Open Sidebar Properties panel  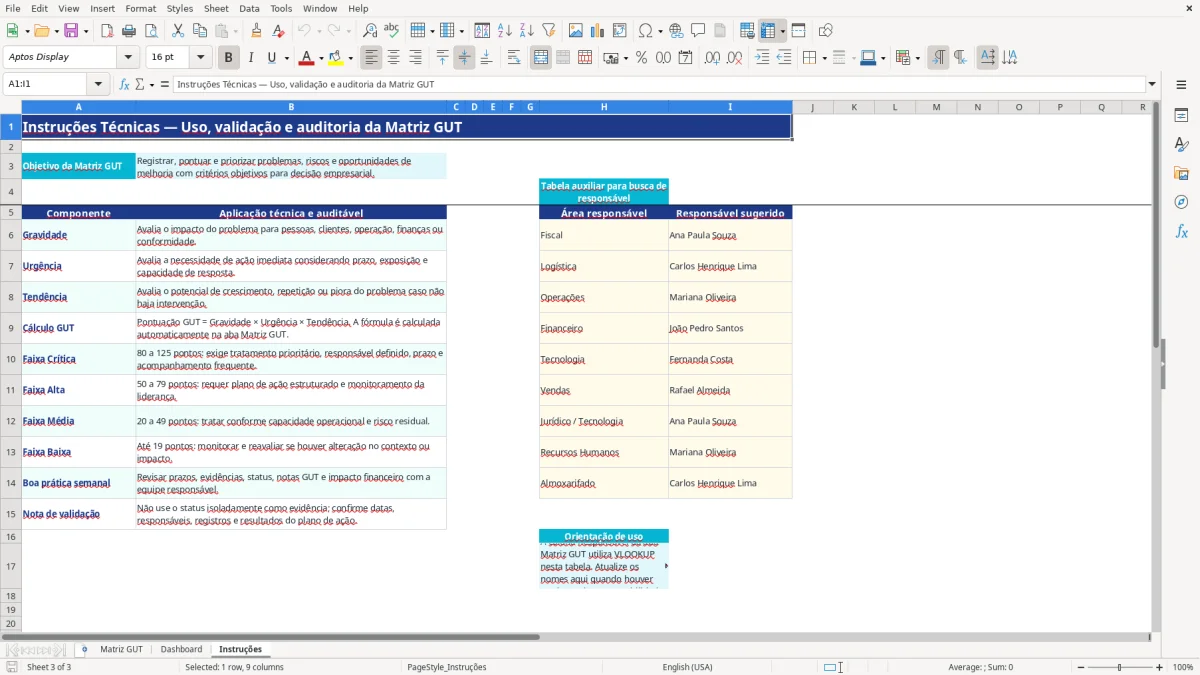[1181, 116]
